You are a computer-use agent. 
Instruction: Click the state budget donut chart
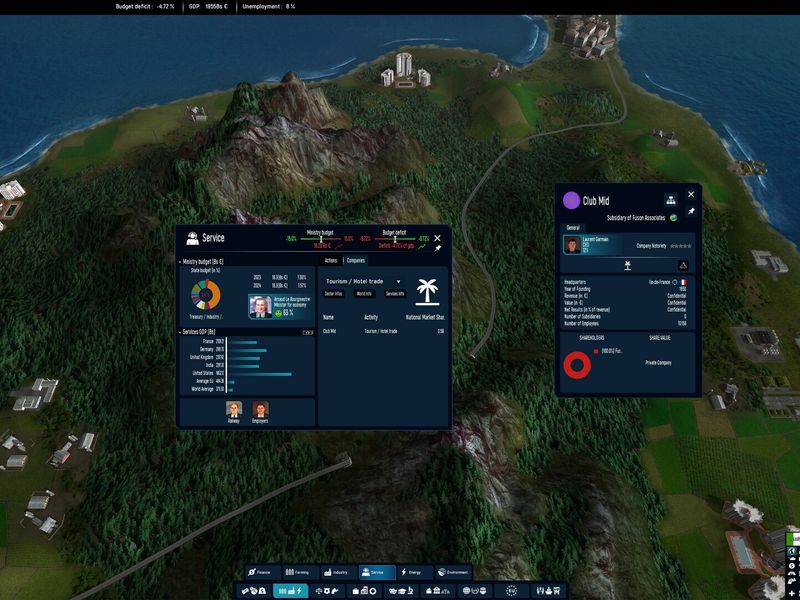206,294
